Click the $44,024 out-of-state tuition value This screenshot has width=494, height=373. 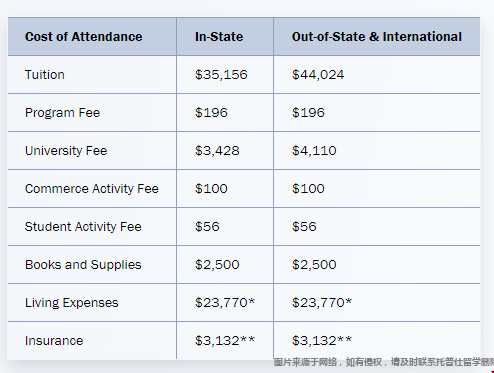click(318, 75)
